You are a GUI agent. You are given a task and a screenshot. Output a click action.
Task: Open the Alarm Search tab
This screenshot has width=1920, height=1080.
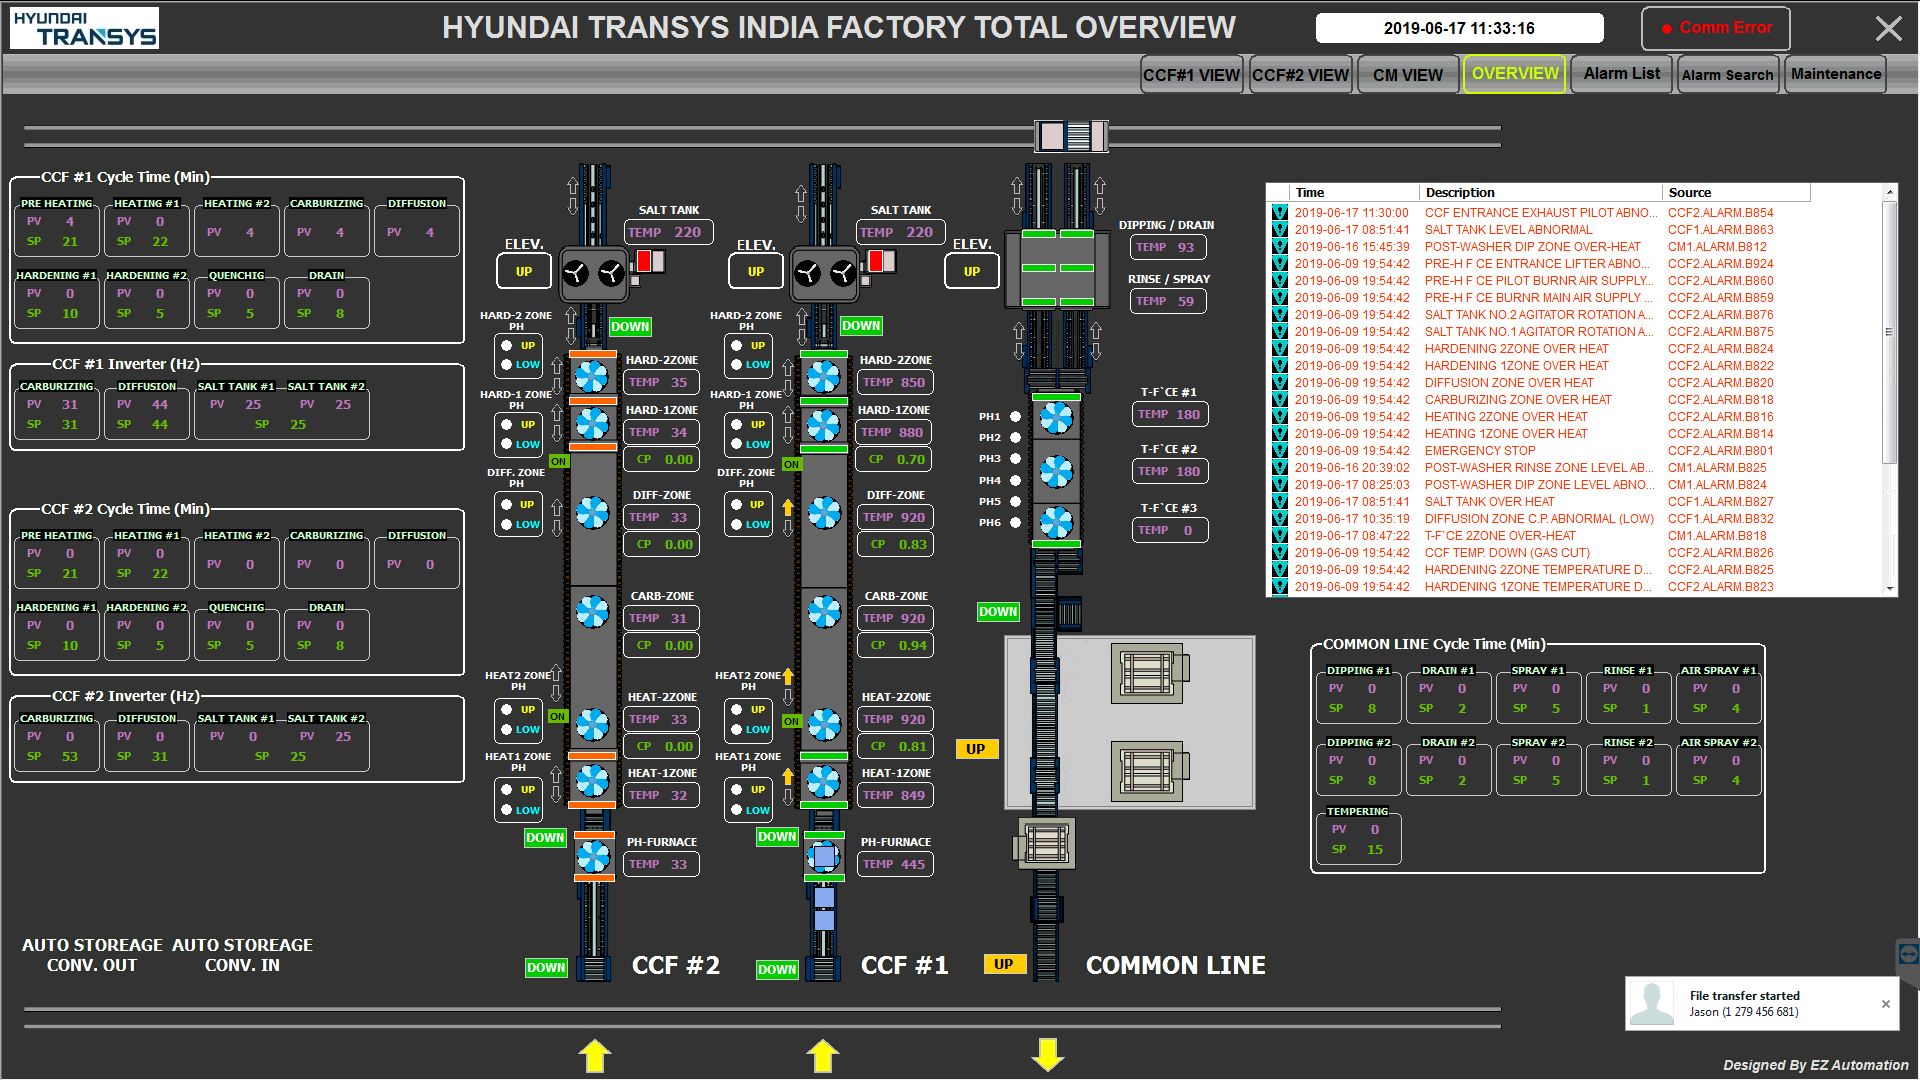point(1727,75)
